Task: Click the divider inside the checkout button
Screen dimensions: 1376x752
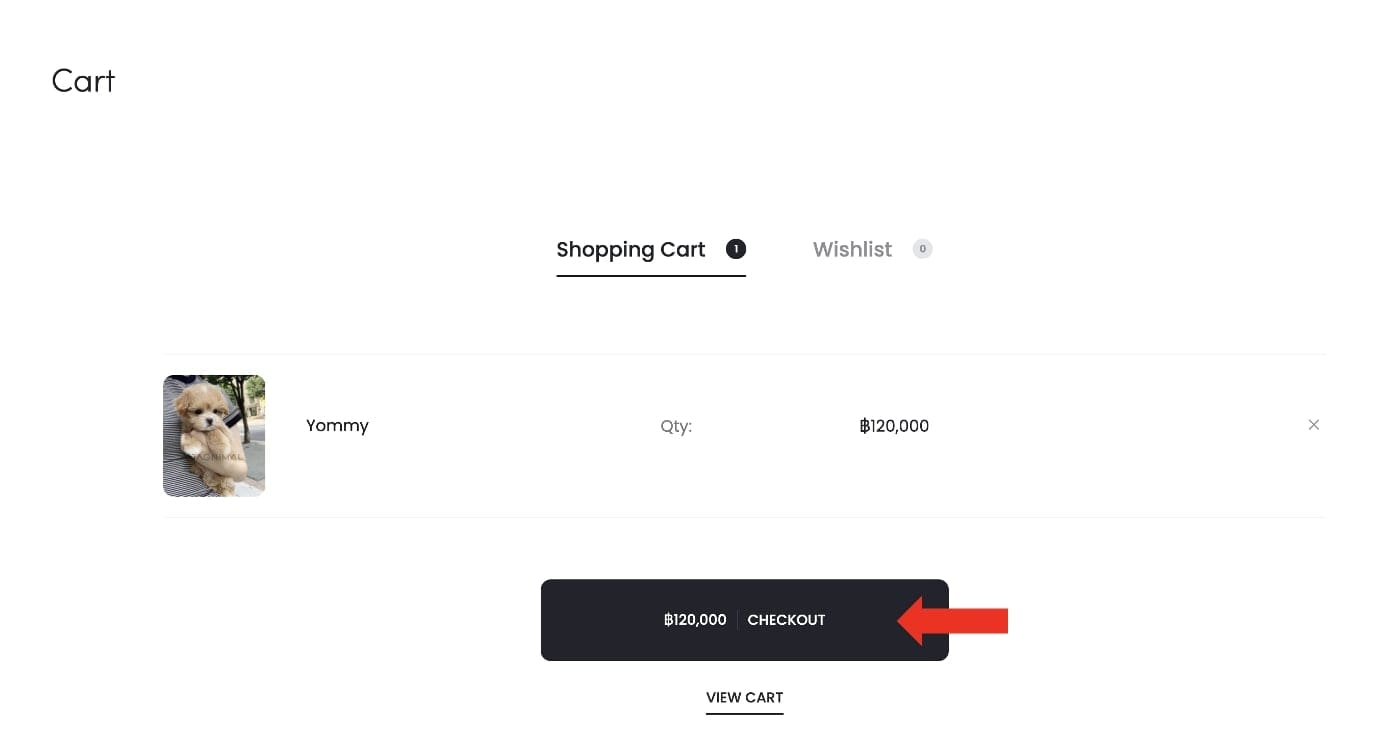Action: 737,620
